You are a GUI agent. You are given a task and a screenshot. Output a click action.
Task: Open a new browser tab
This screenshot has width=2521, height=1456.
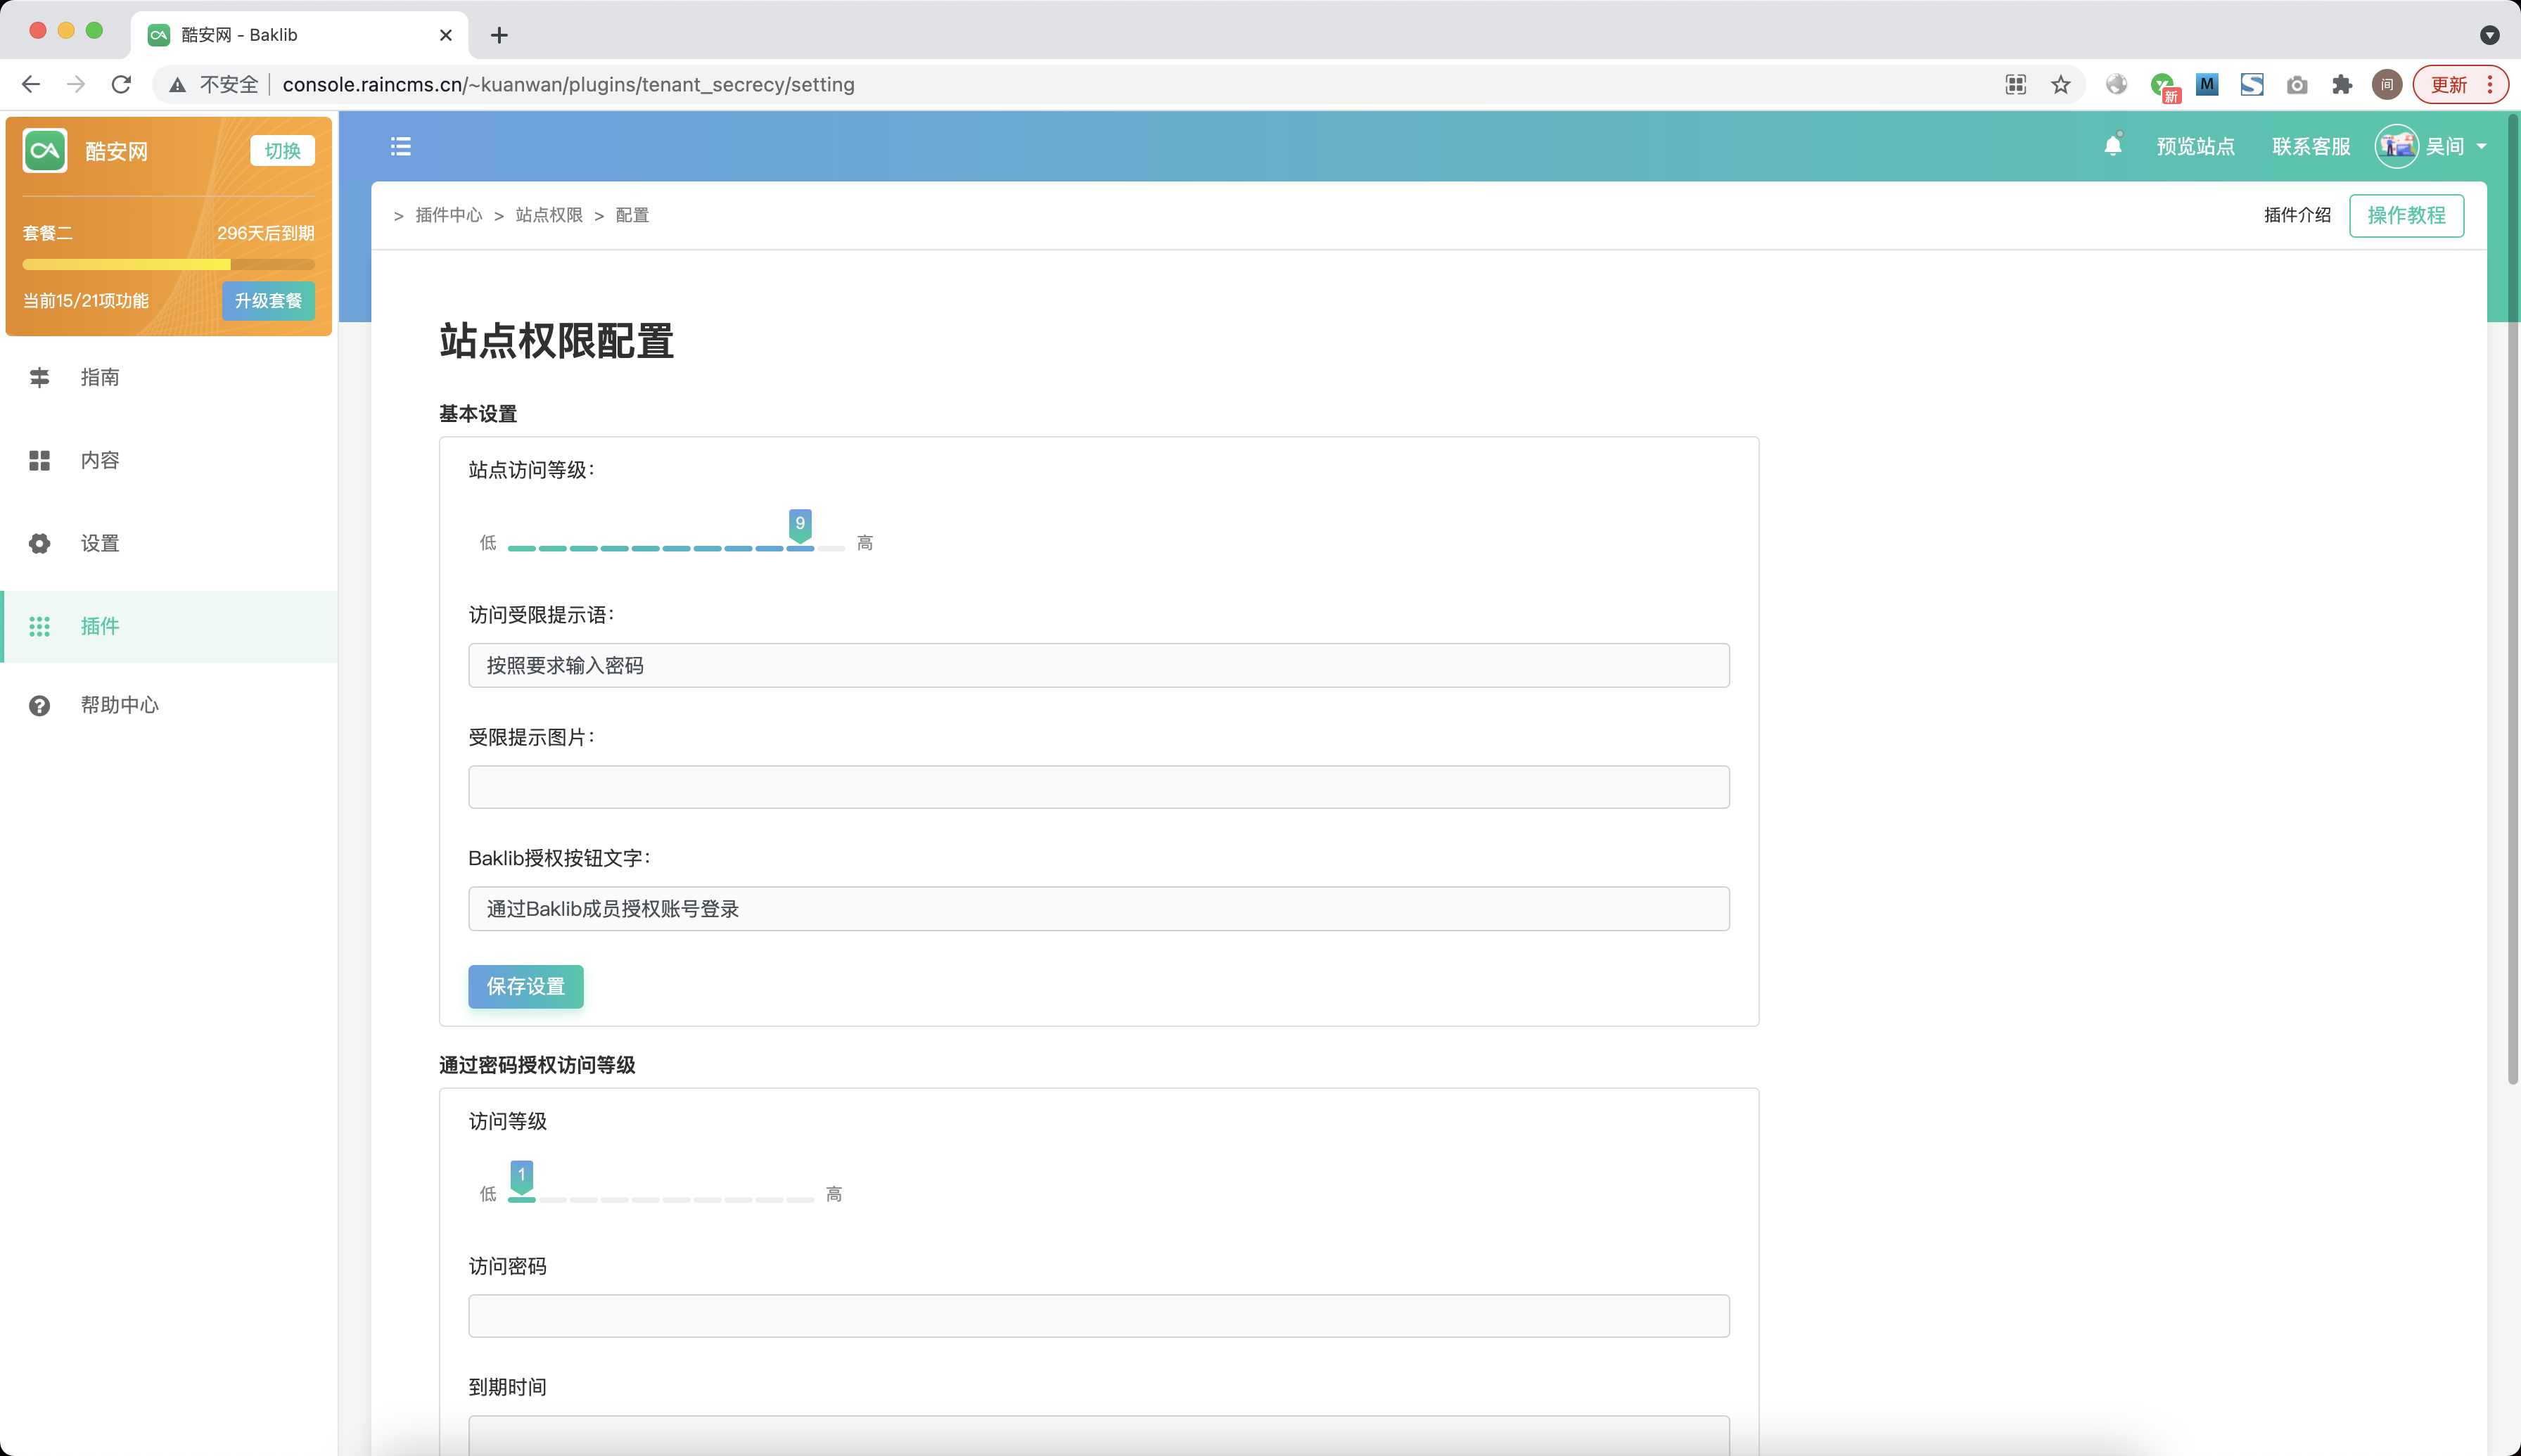tap(499, 35)
